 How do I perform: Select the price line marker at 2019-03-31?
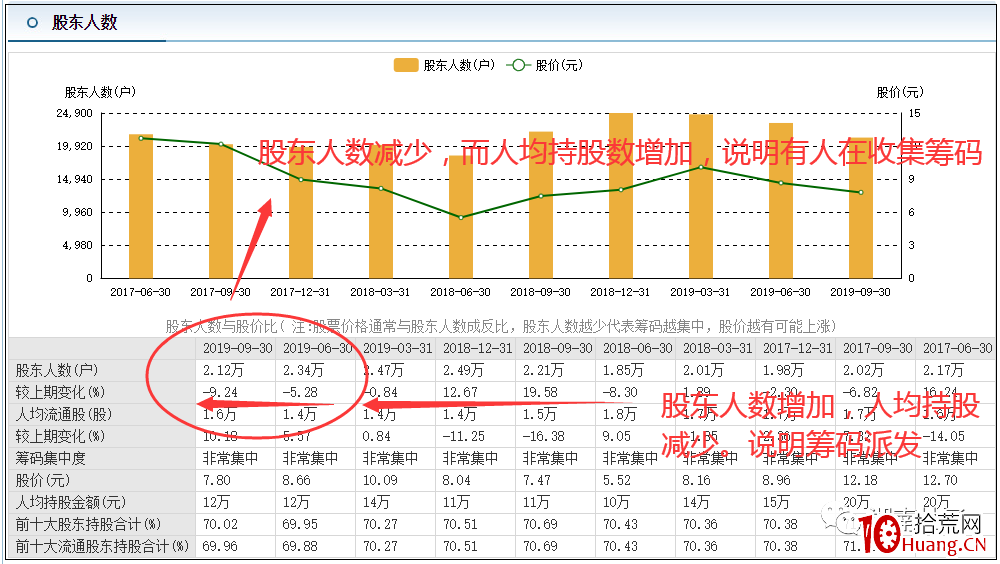click(701, 167)
